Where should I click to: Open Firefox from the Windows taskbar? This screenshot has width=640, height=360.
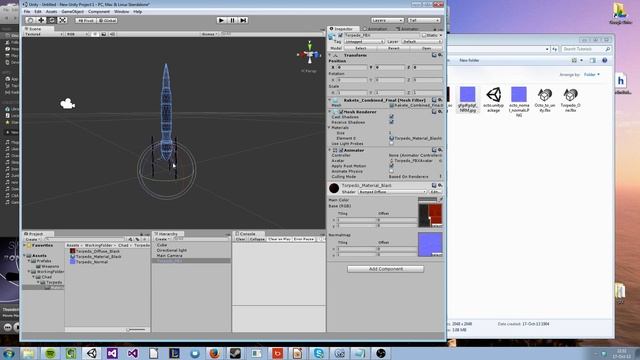[x=215, y=353]
